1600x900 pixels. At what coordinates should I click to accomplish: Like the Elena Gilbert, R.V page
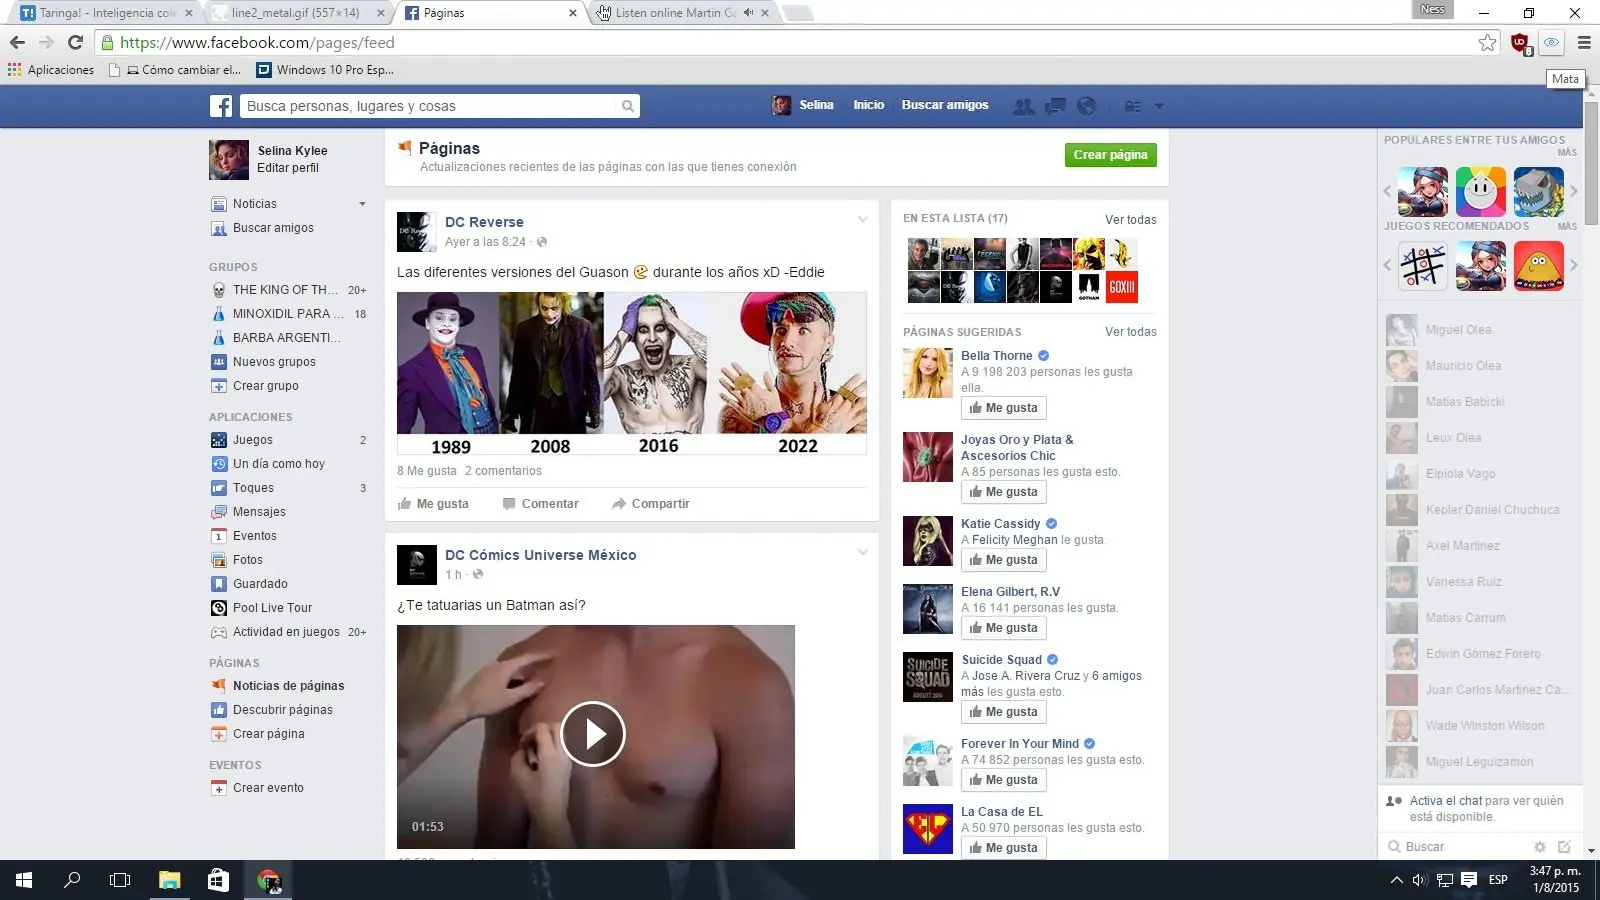coord(1003,628)
